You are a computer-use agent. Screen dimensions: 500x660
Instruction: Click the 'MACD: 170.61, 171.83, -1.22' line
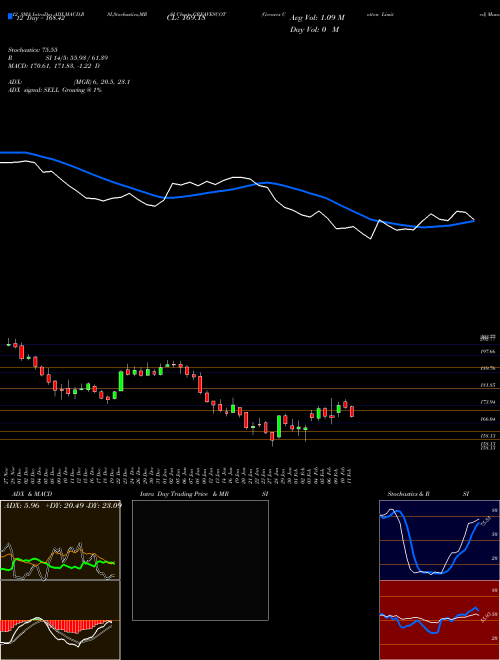[x=54, y=66]
